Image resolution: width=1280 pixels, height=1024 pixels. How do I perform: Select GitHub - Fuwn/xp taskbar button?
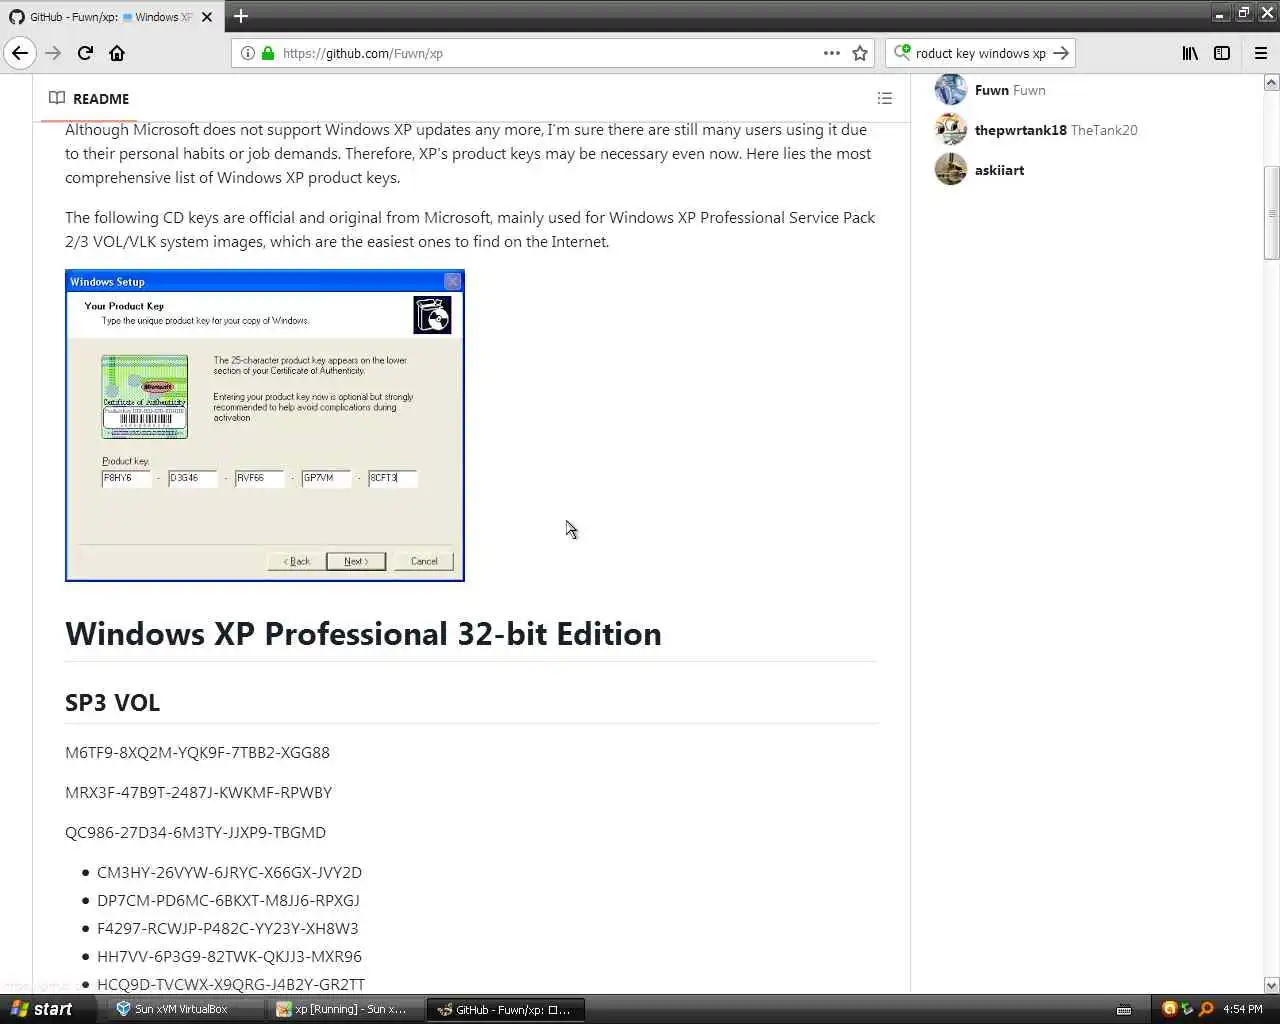[506, 1009]
